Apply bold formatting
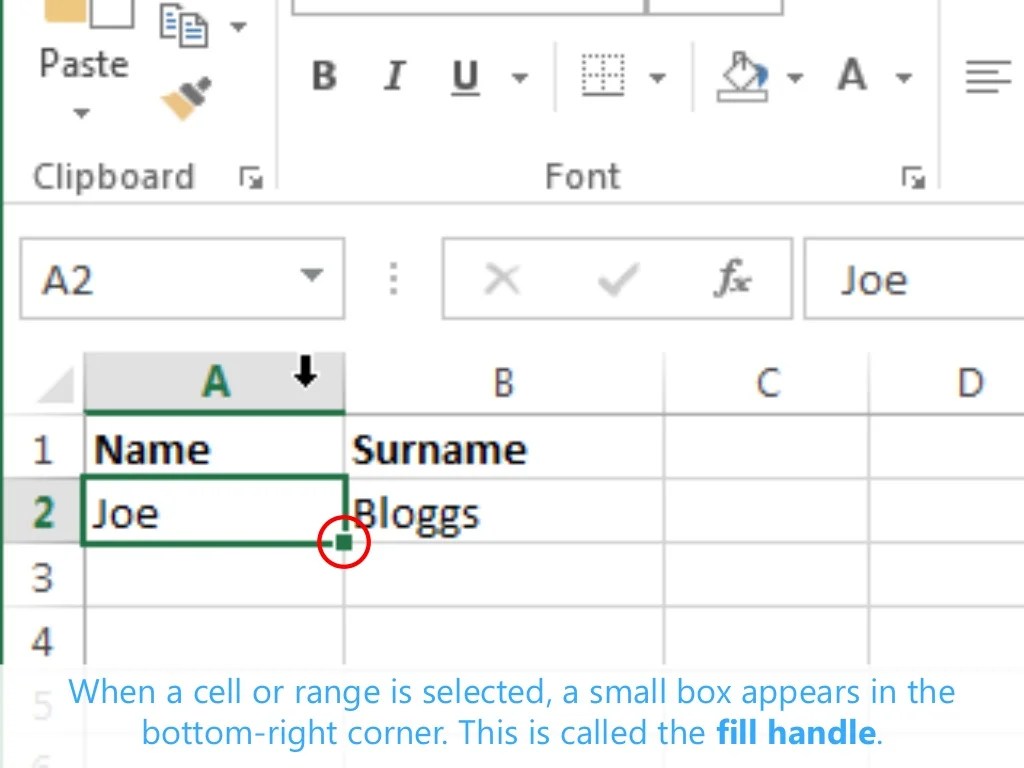 pyautogui.click(x=322, y=77)
